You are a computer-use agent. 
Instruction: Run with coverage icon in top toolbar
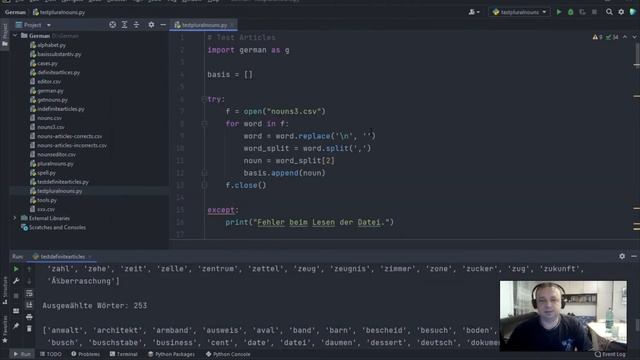pos(582,12)
